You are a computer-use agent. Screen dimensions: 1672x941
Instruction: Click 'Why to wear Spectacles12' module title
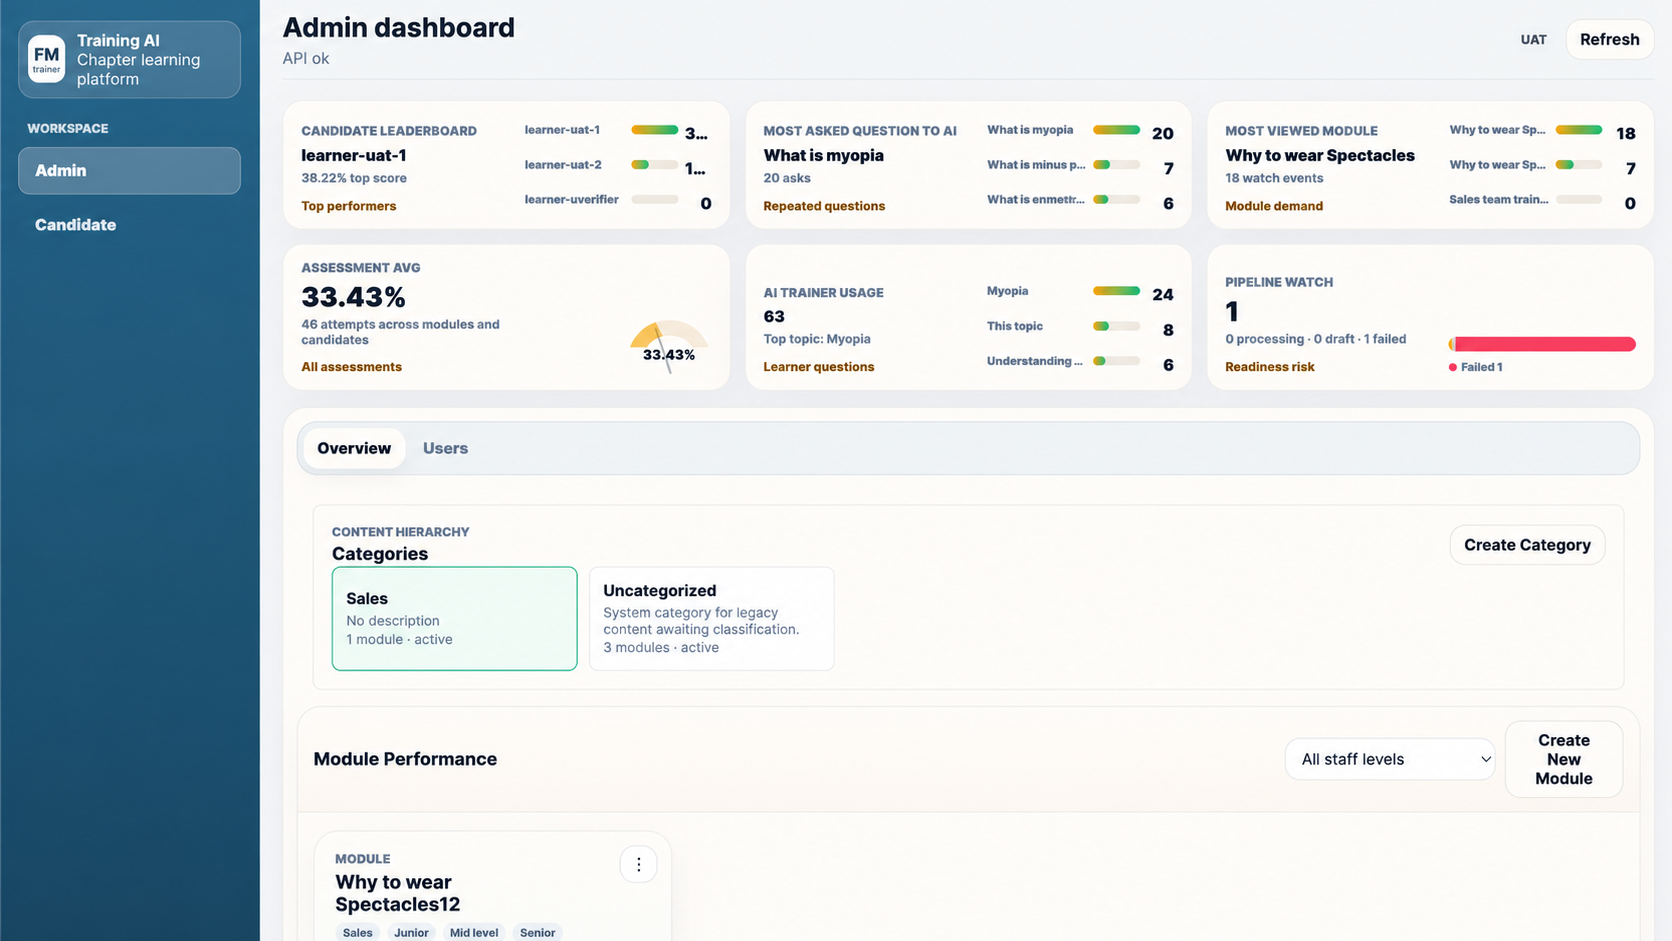click(398, 893)
